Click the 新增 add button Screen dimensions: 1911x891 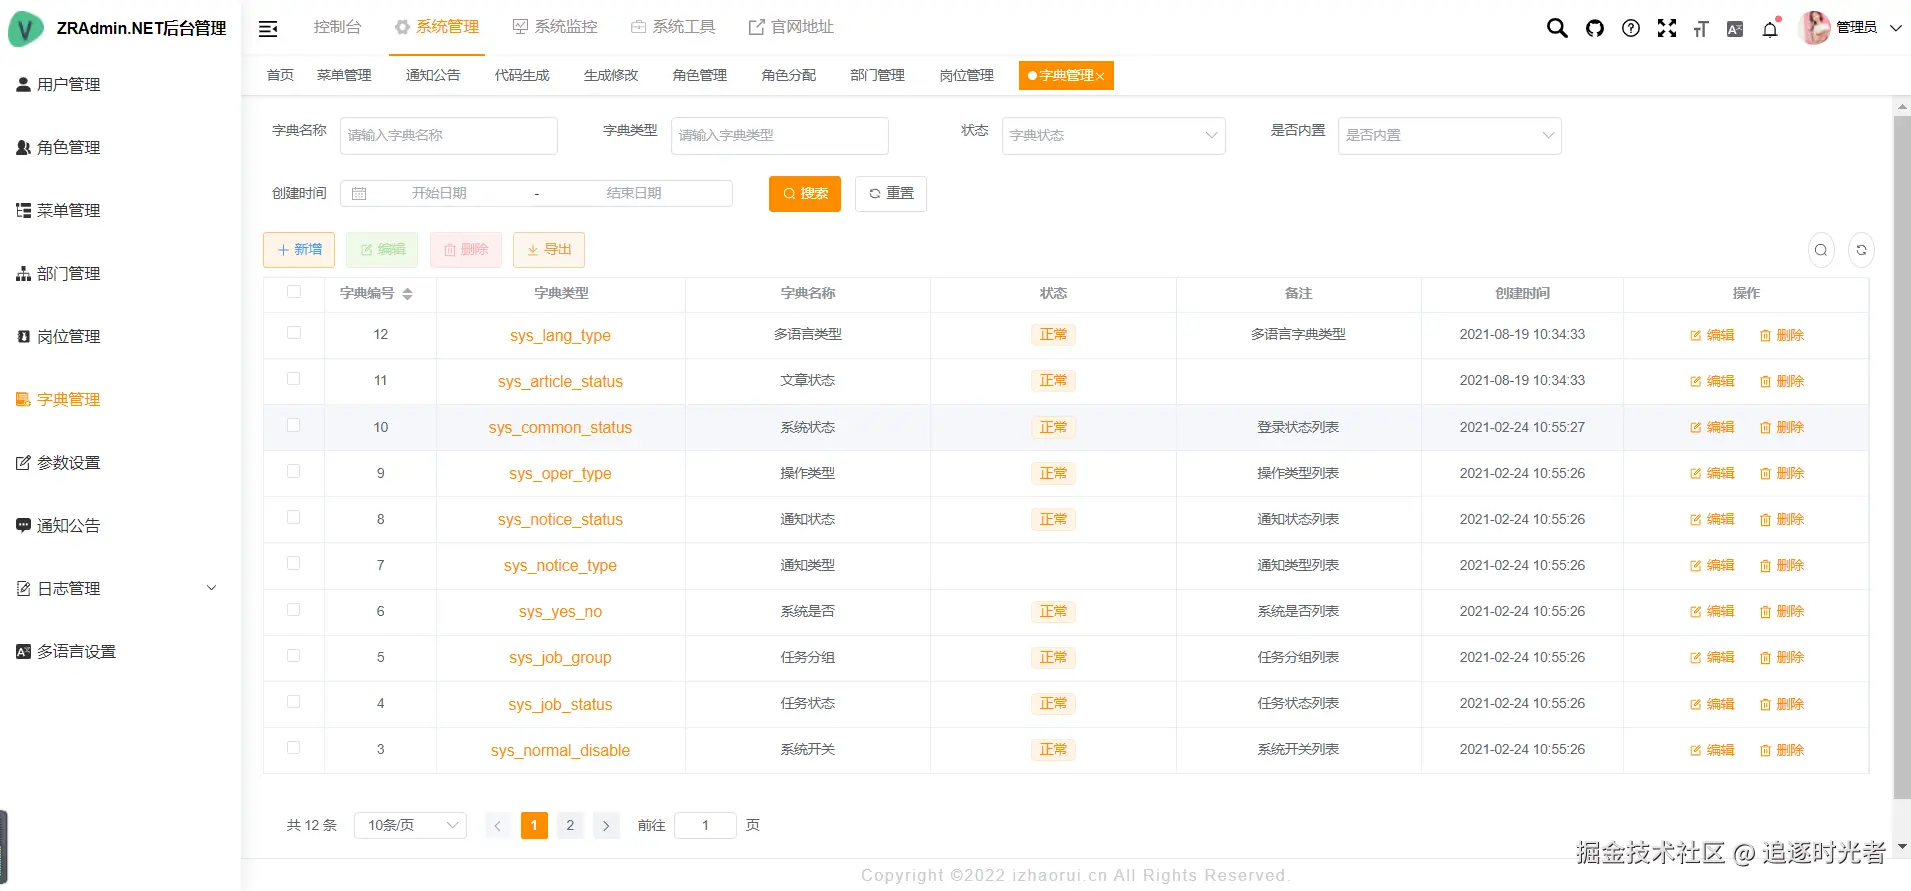coord(299,250)
